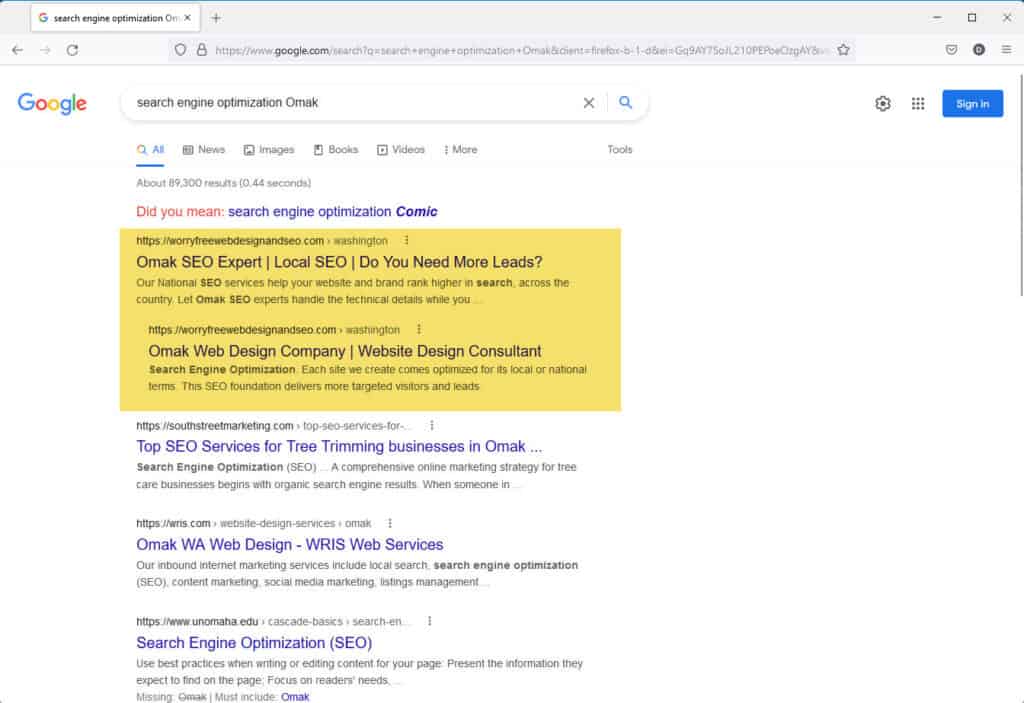
Task: Open options dots beside Omak Web Design Company result
Action: pyautogui.click(x=419, y=329)
